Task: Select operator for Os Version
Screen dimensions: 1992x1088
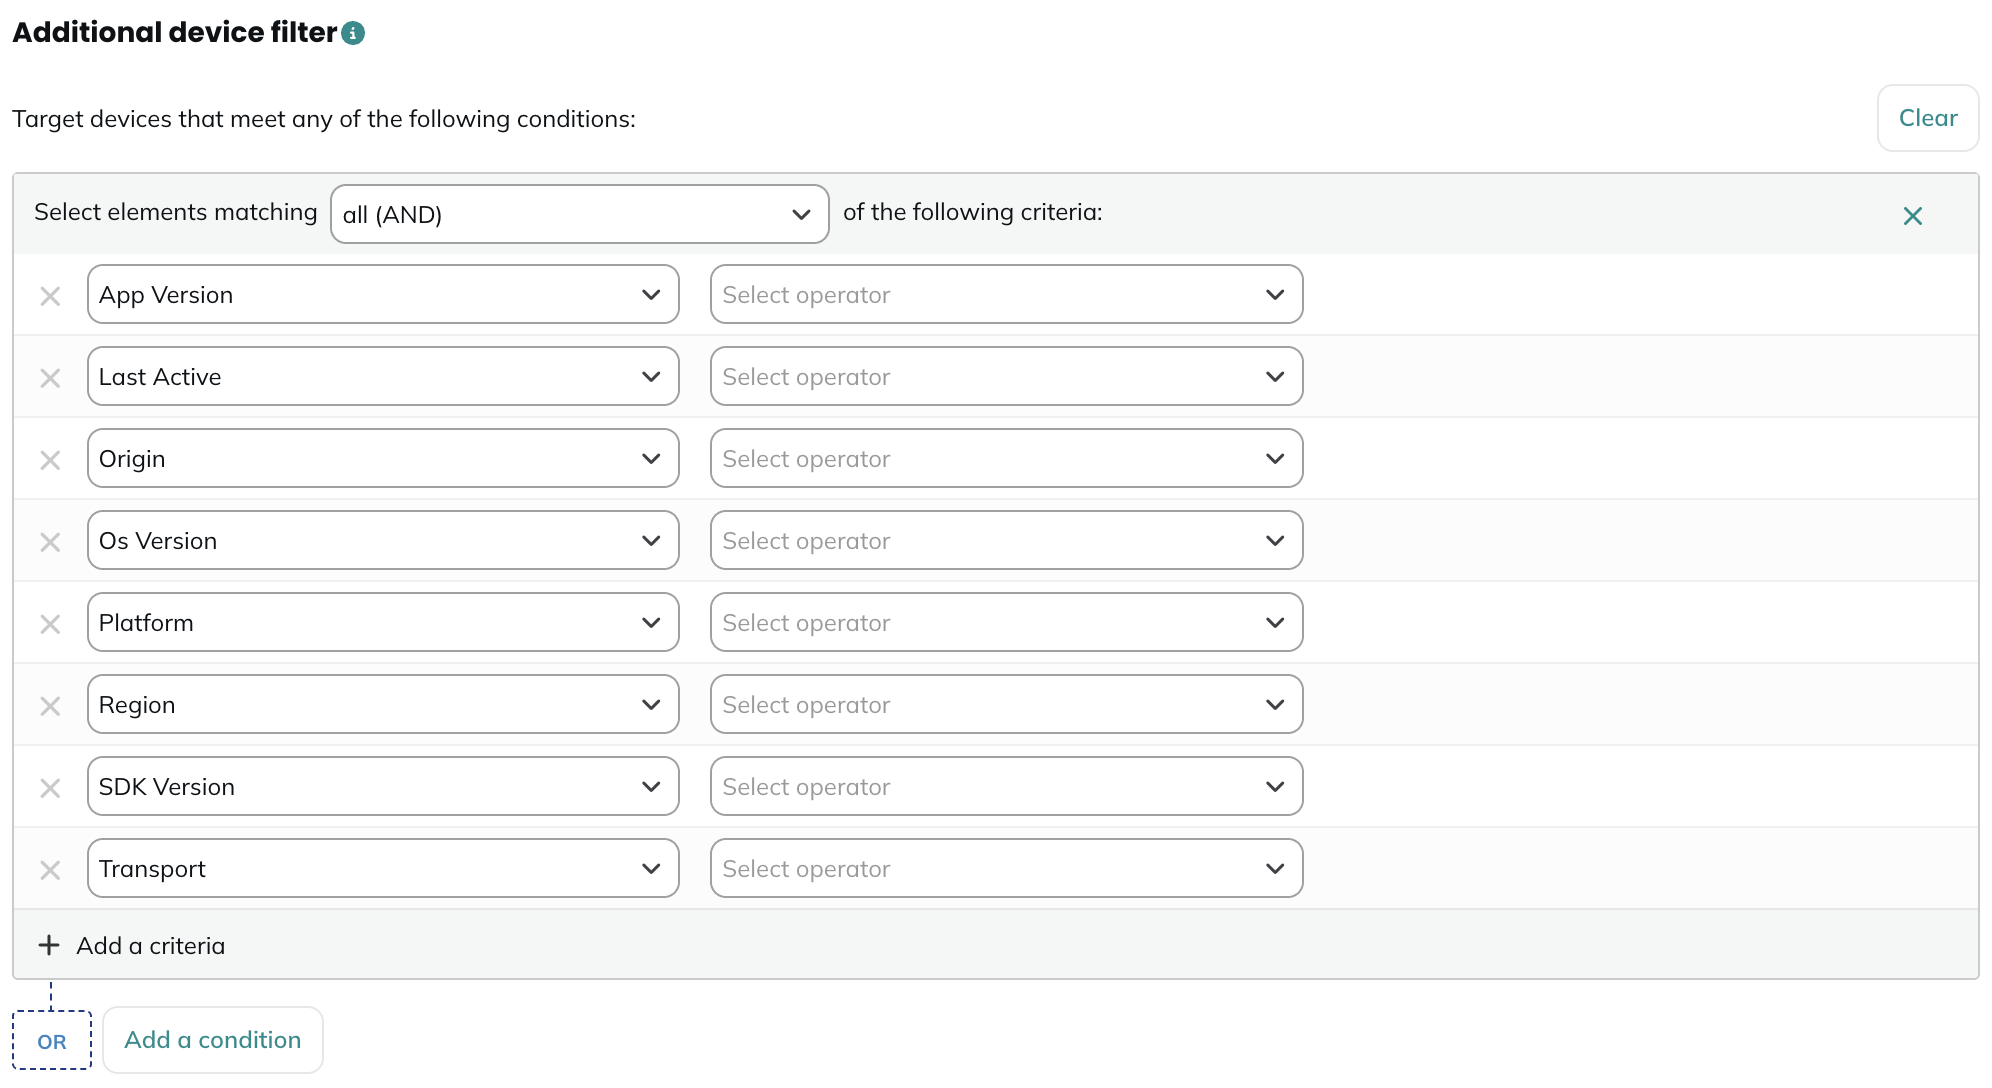Action: tap(1006, 540)
